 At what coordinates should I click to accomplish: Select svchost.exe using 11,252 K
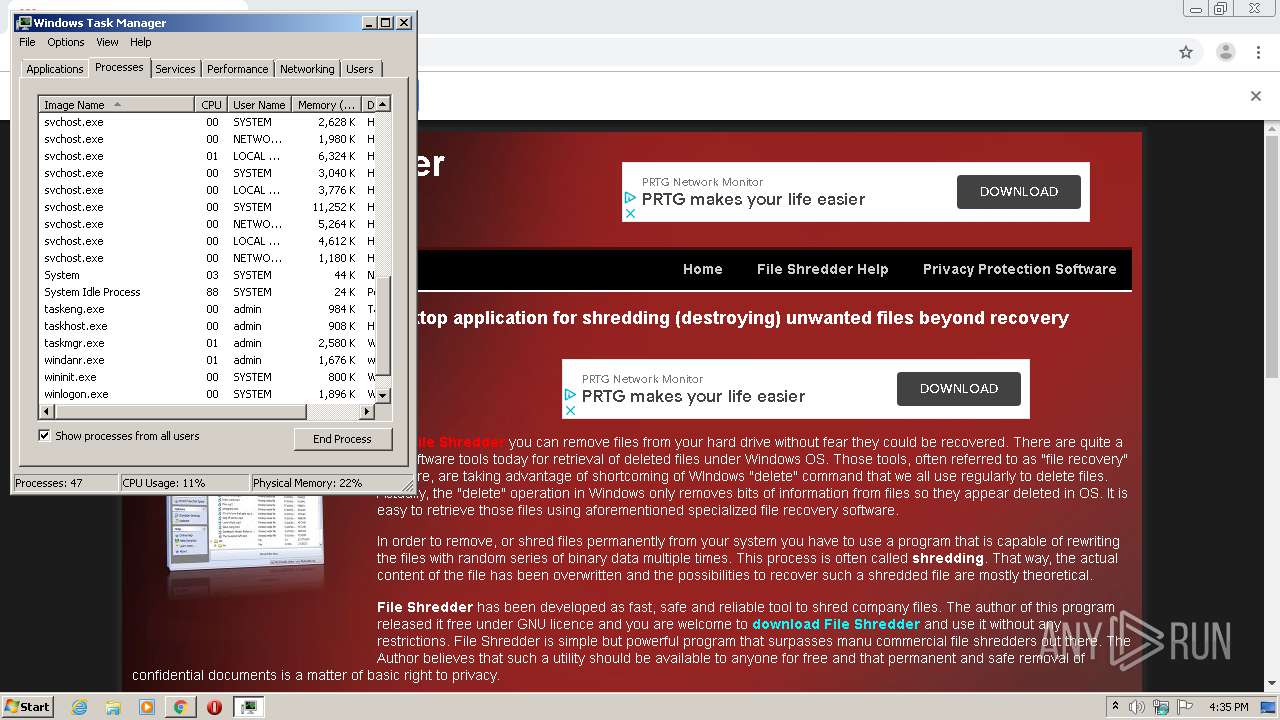coord(207,207)
